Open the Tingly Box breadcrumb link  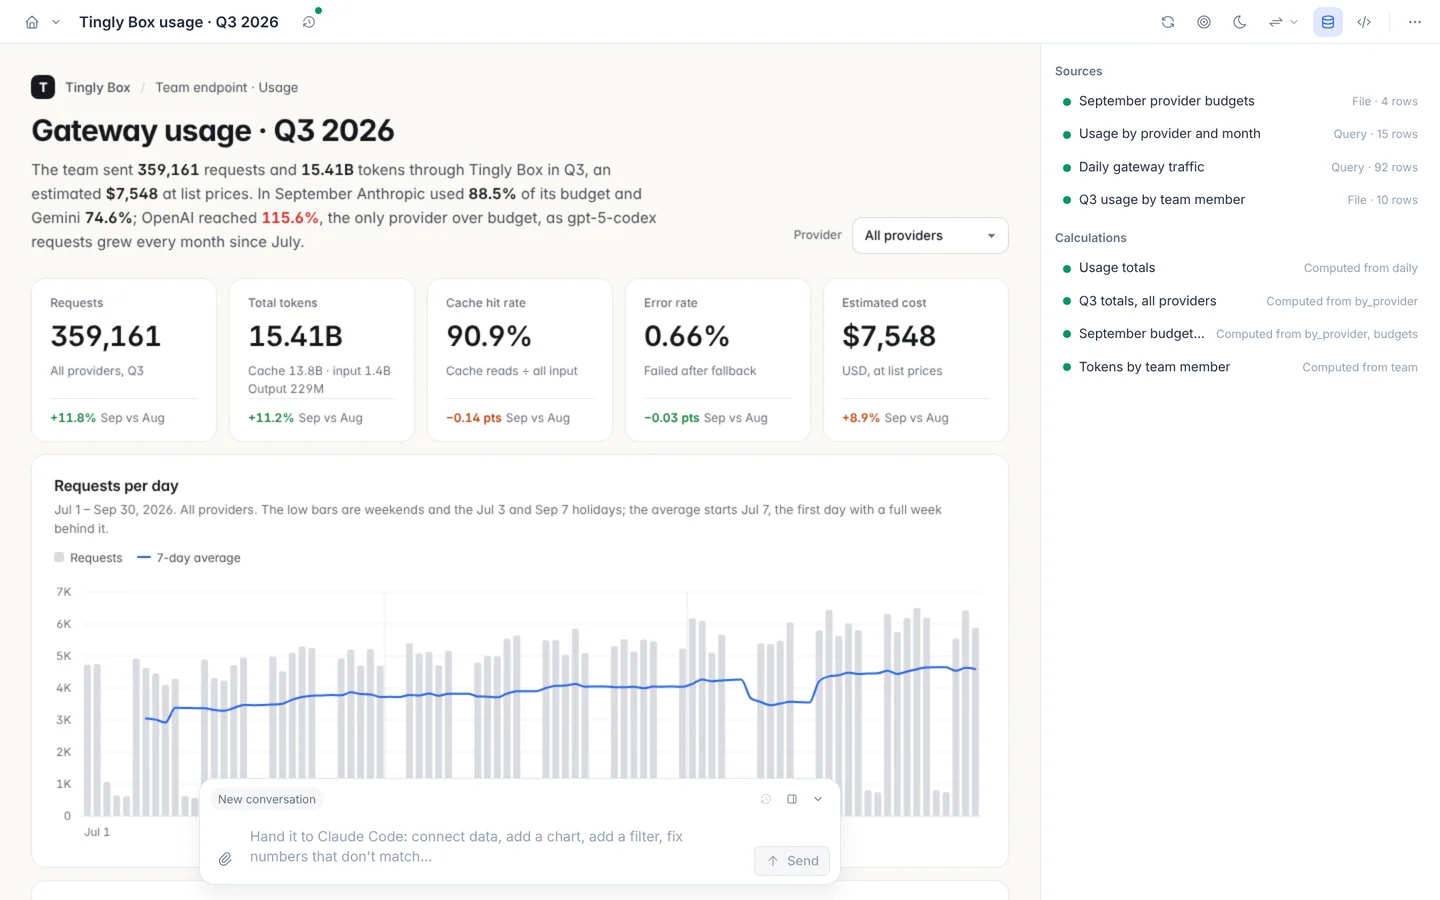tap(98, 87)
